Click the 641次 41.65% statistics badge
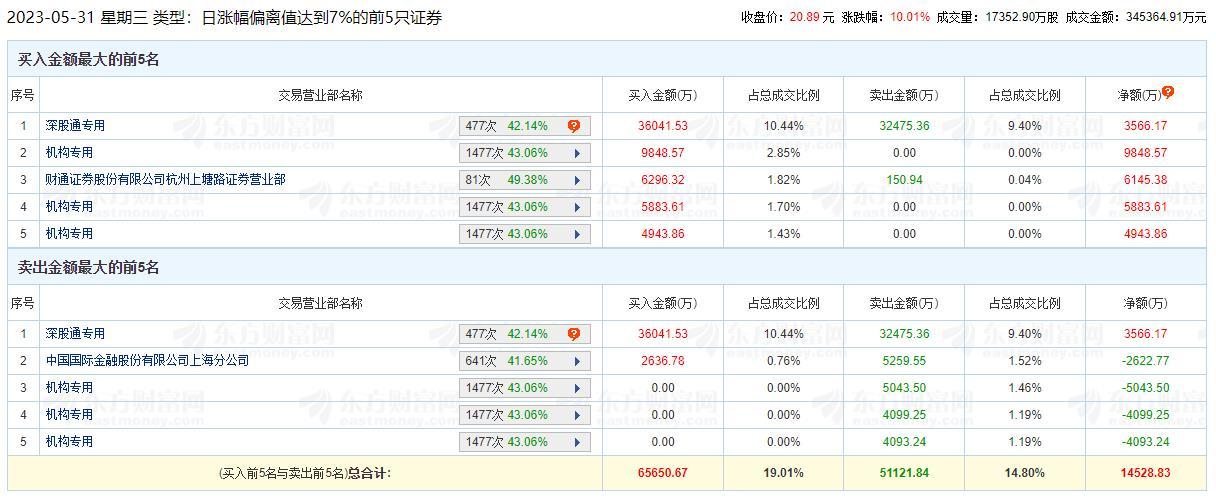 [506, 362]
